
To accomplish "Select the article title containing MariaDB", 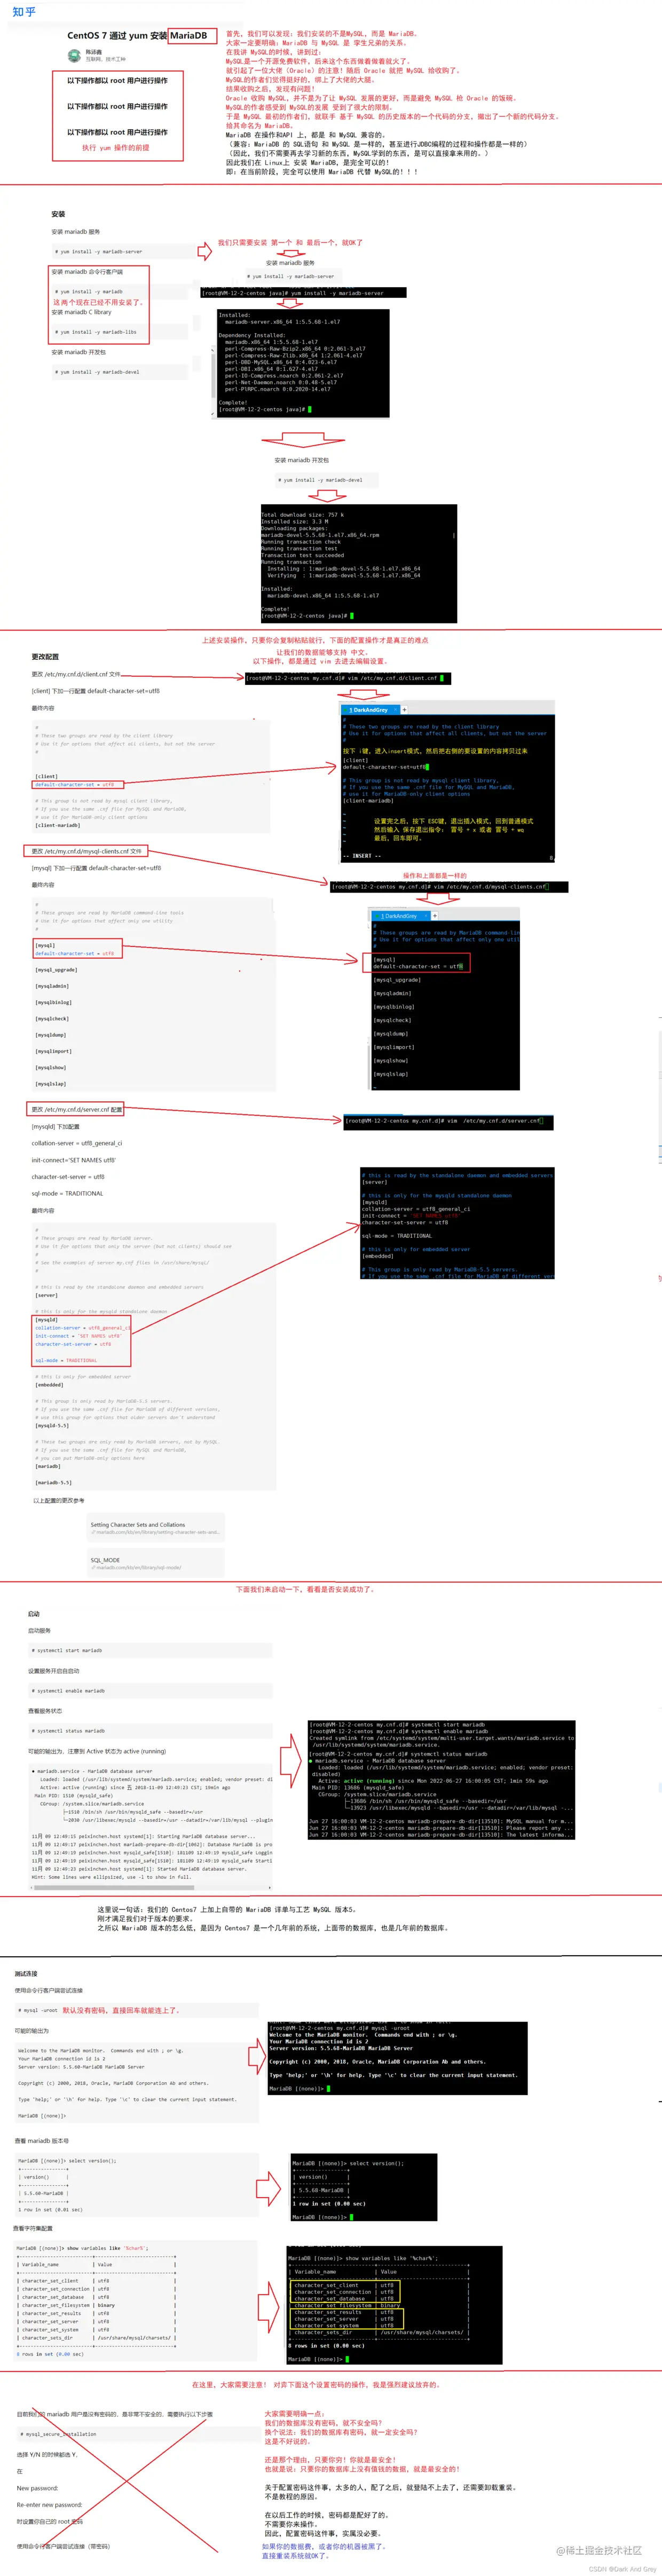I will coord(137,35).
